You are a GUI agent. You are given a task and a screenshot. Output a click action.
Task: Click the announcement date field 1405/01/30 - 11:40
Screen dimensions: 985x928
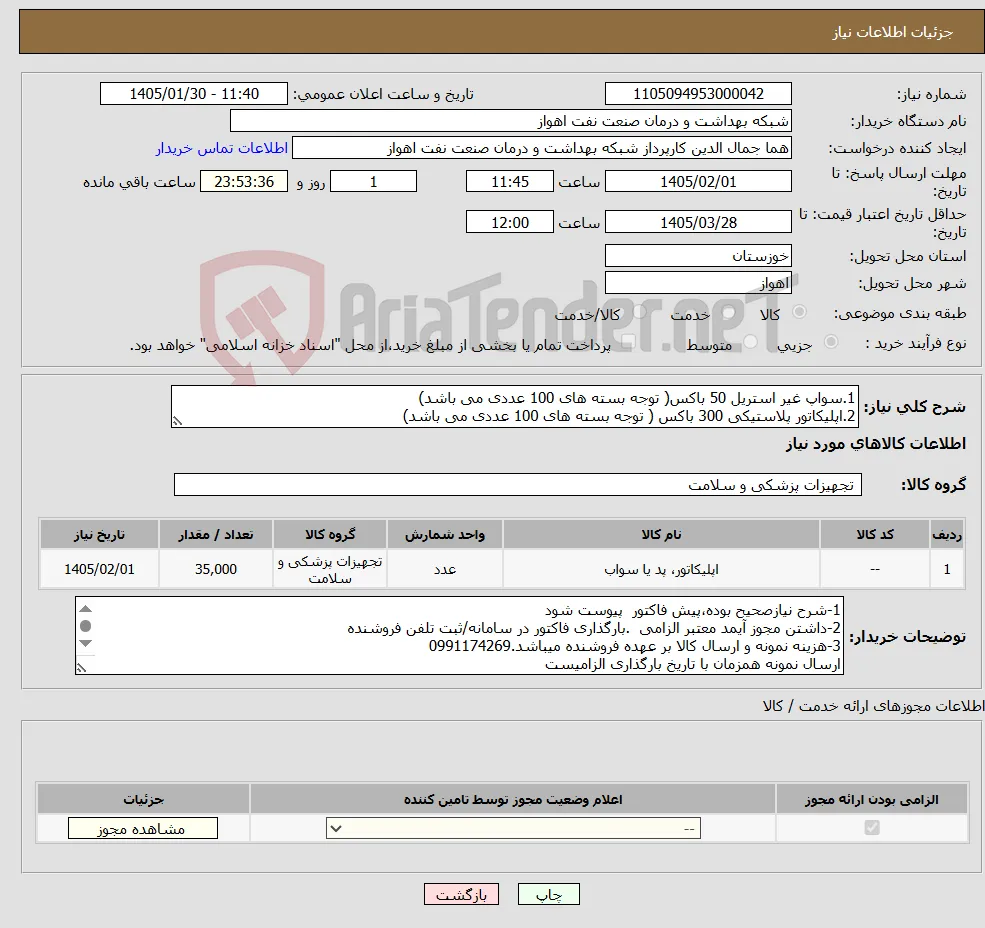pyautogui.click(x=193, y=94)
